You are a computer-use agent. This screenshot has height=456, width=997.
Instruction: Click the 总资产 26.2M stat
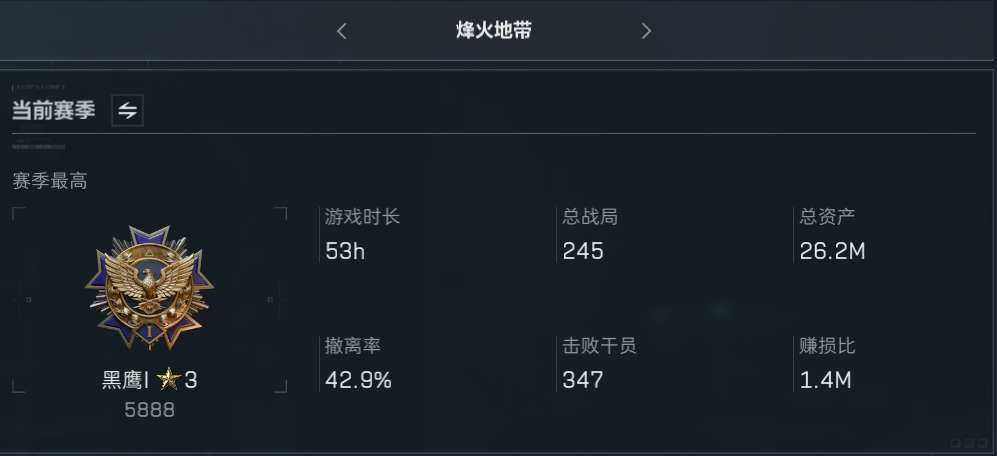832,234
